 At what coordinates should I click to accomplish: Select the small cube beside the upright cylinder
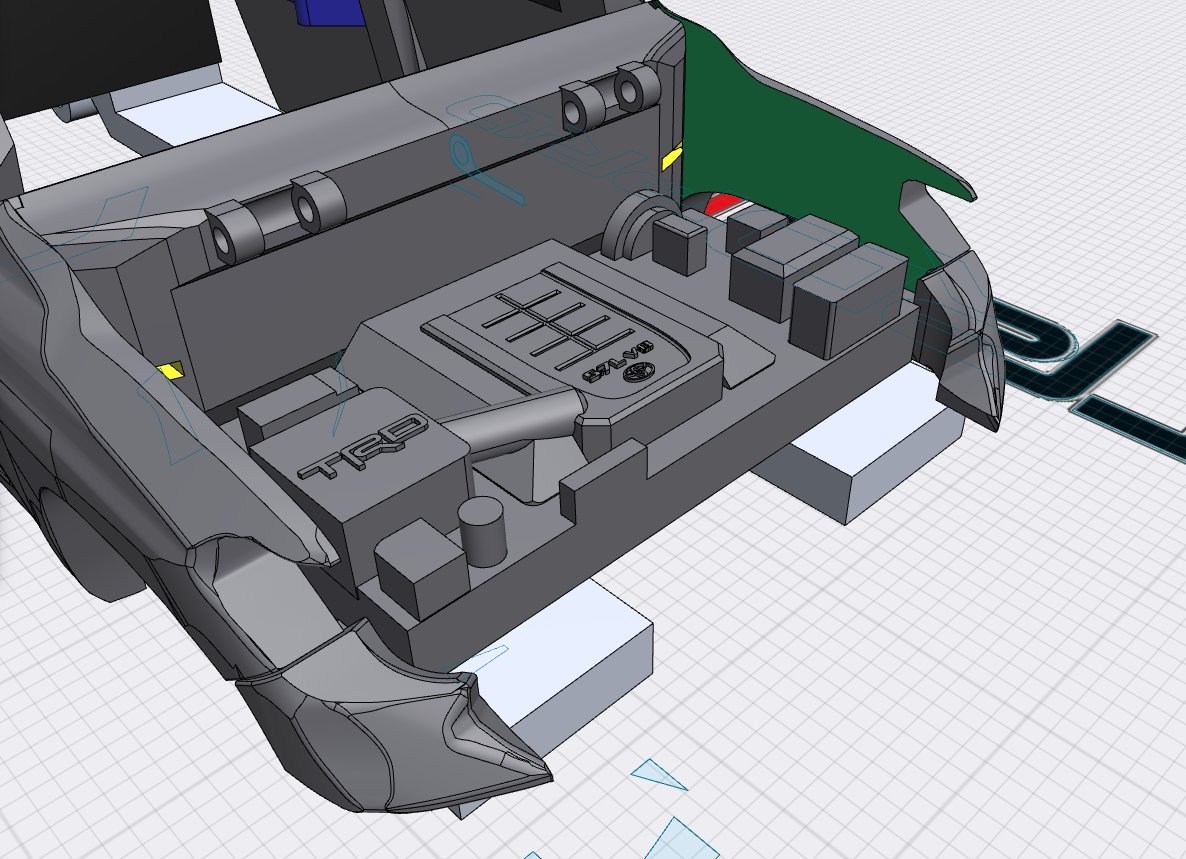(x=421, y=567)
